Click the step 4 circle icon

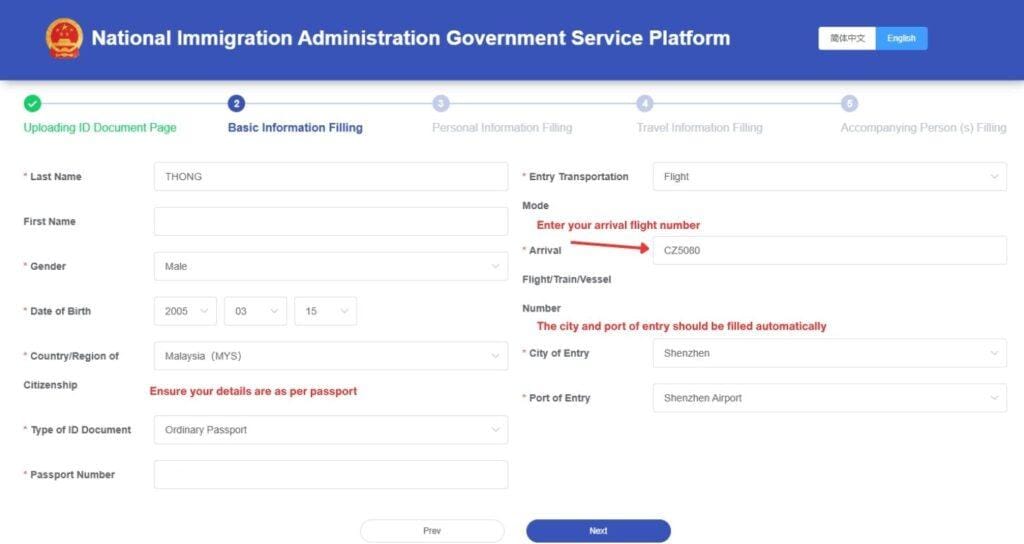(645, 103)
